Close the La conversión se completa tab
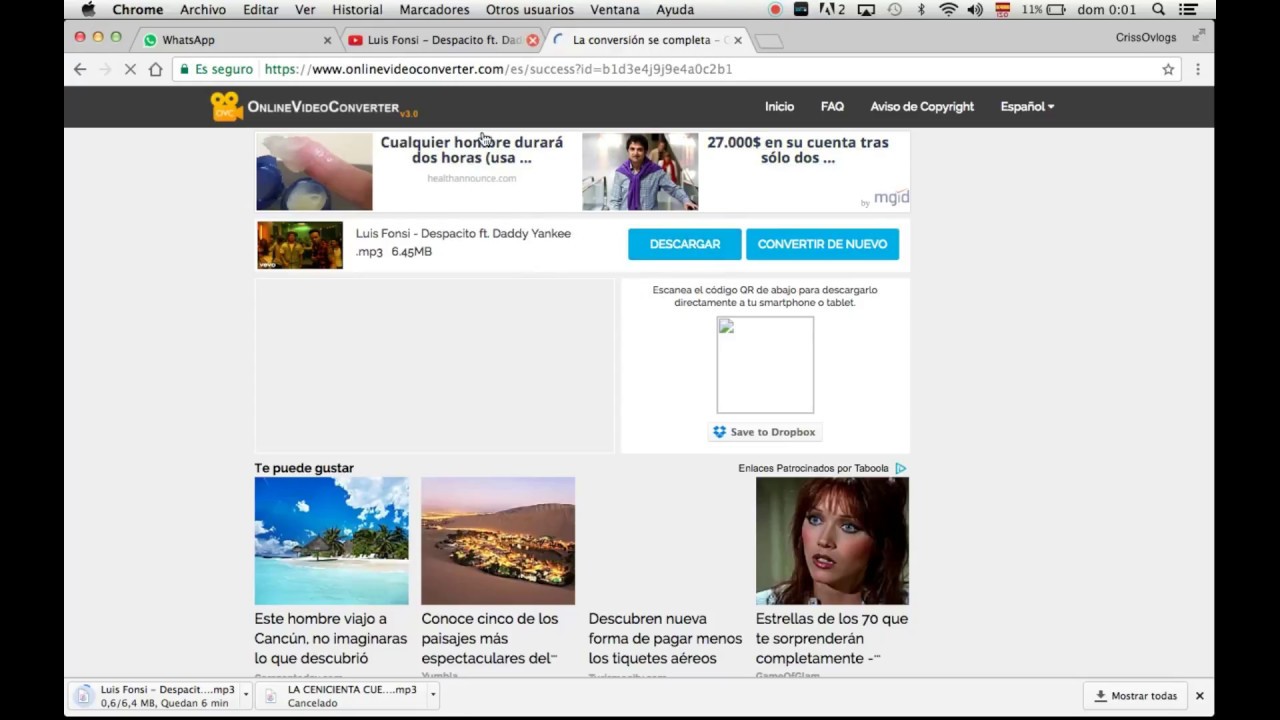The height and width of the screenshot is (720, 1280). point(738,40)
